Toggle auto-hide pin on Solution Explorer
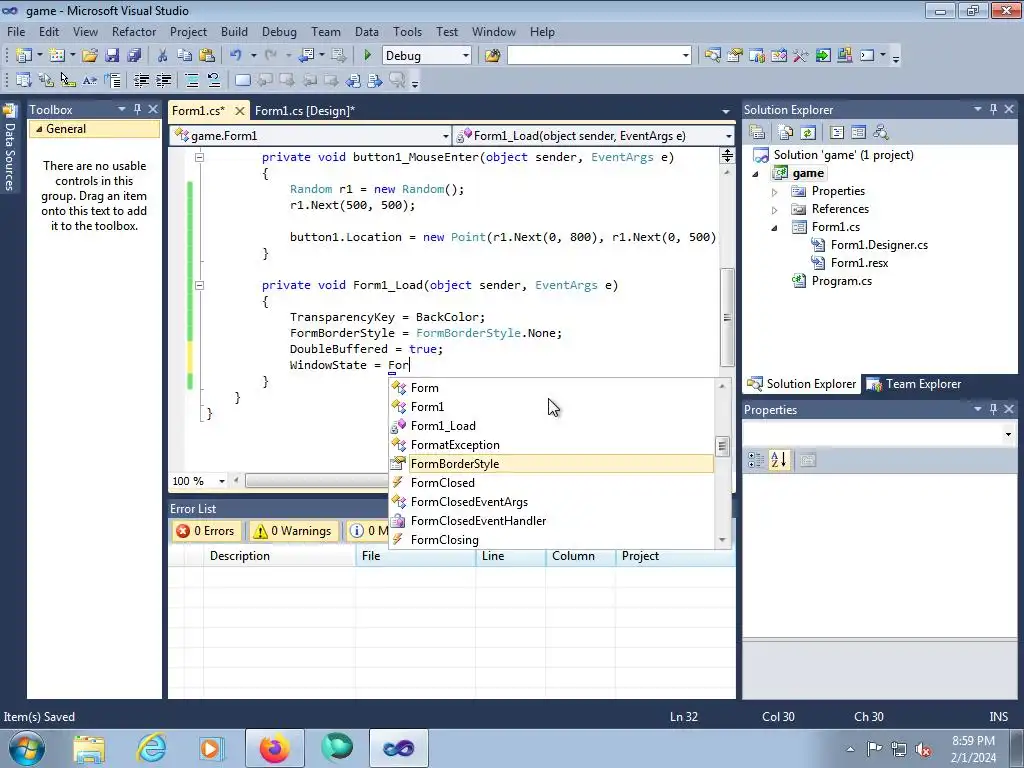1024x768 pixels. click(993, 109)
